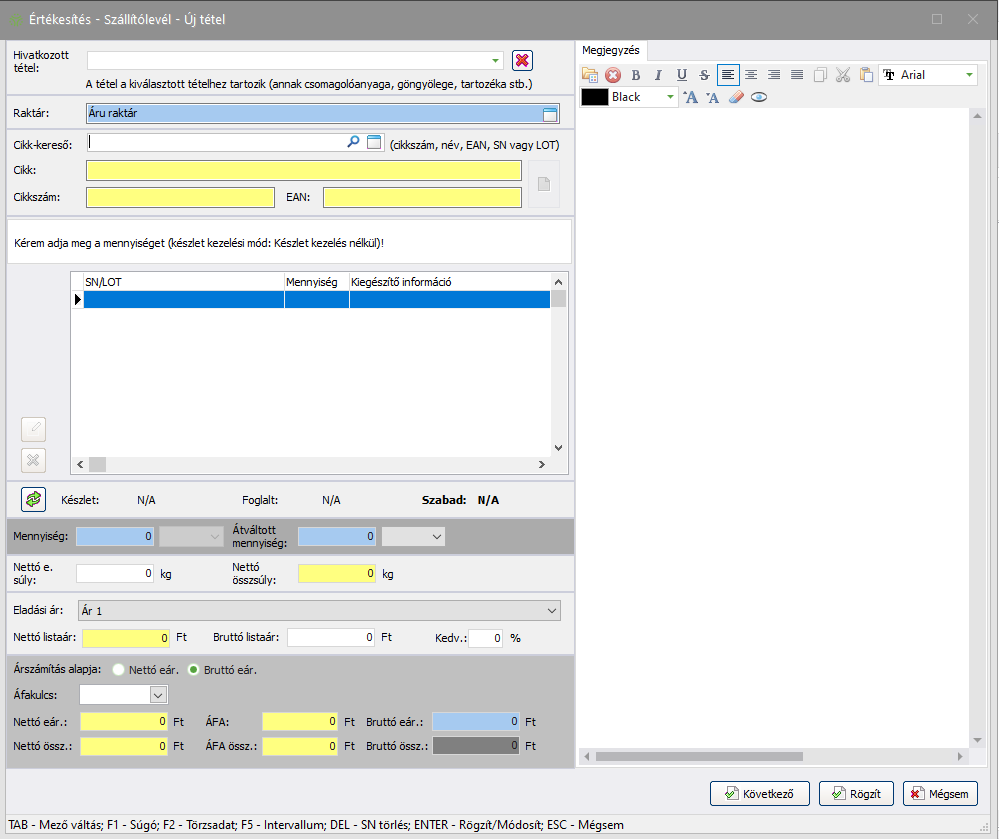Viewport: 999px width, 839px height.
Task: Toggle the eye preview icon in toolbar
Action: pos(759,97)
